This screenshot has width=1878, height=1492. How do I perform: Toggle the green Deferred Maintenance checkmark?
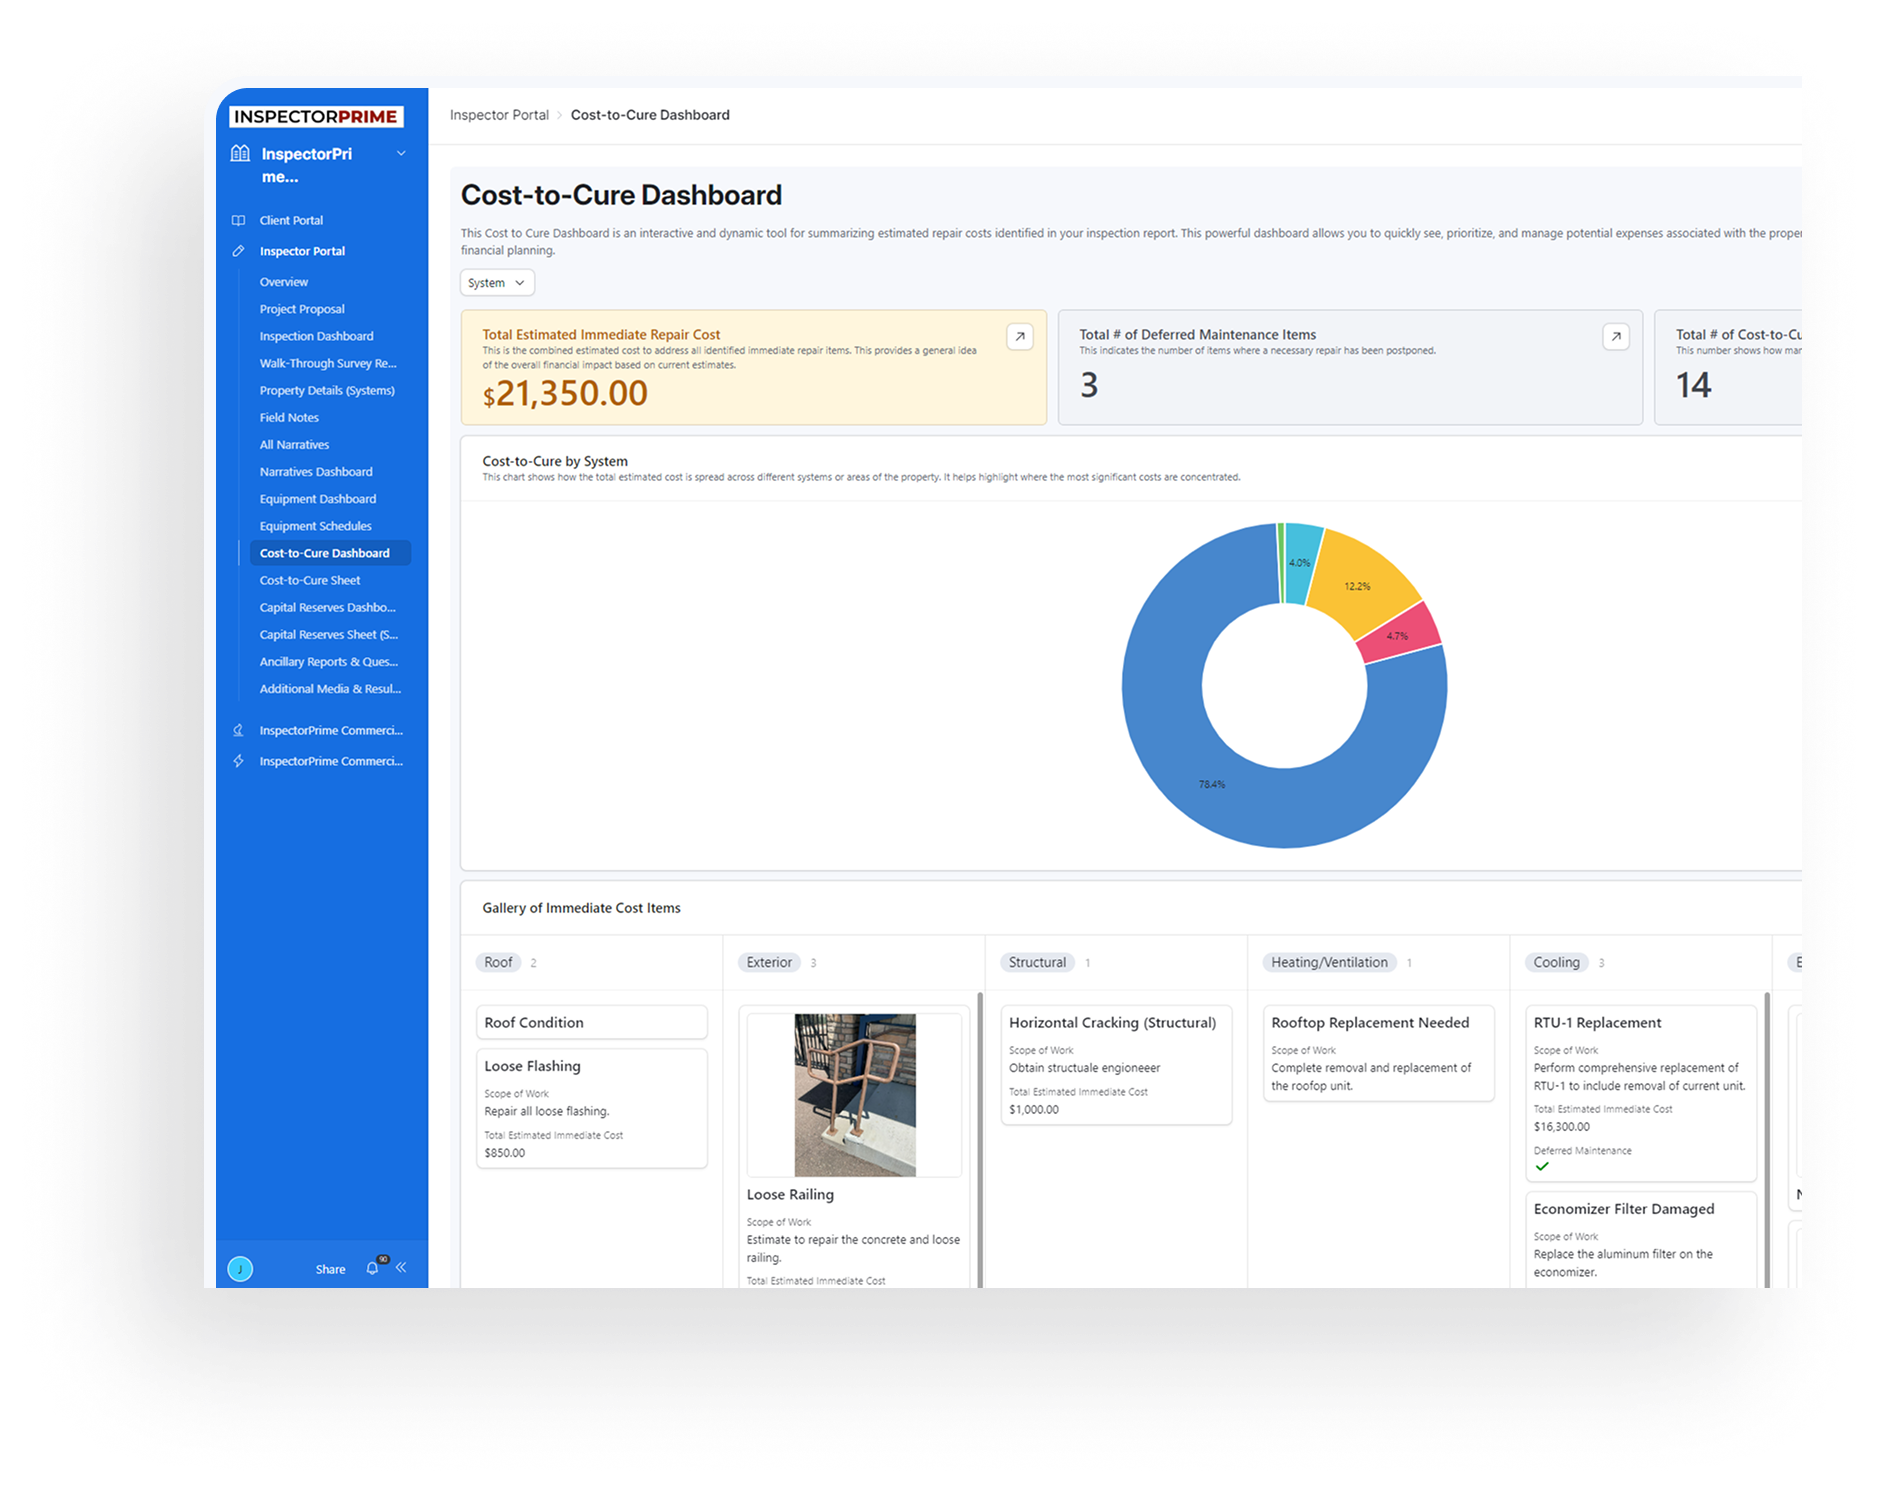1542,1166
